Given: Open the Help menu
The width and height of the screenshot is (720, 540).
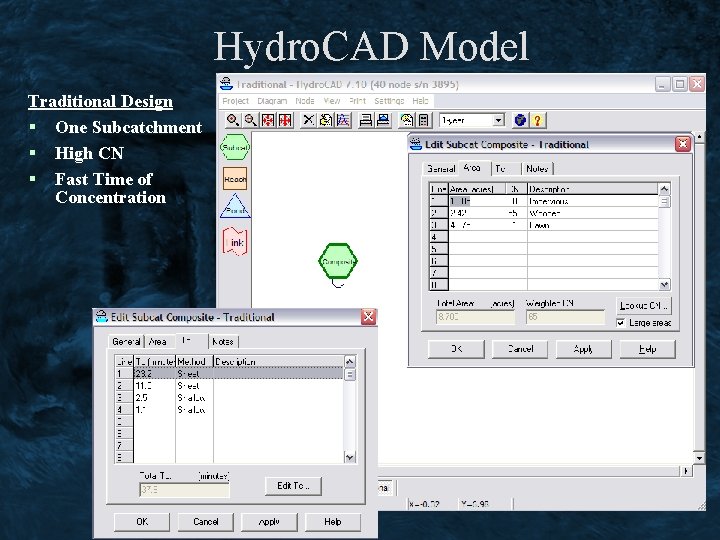Looking at the screenshot, I should point(420,101).
